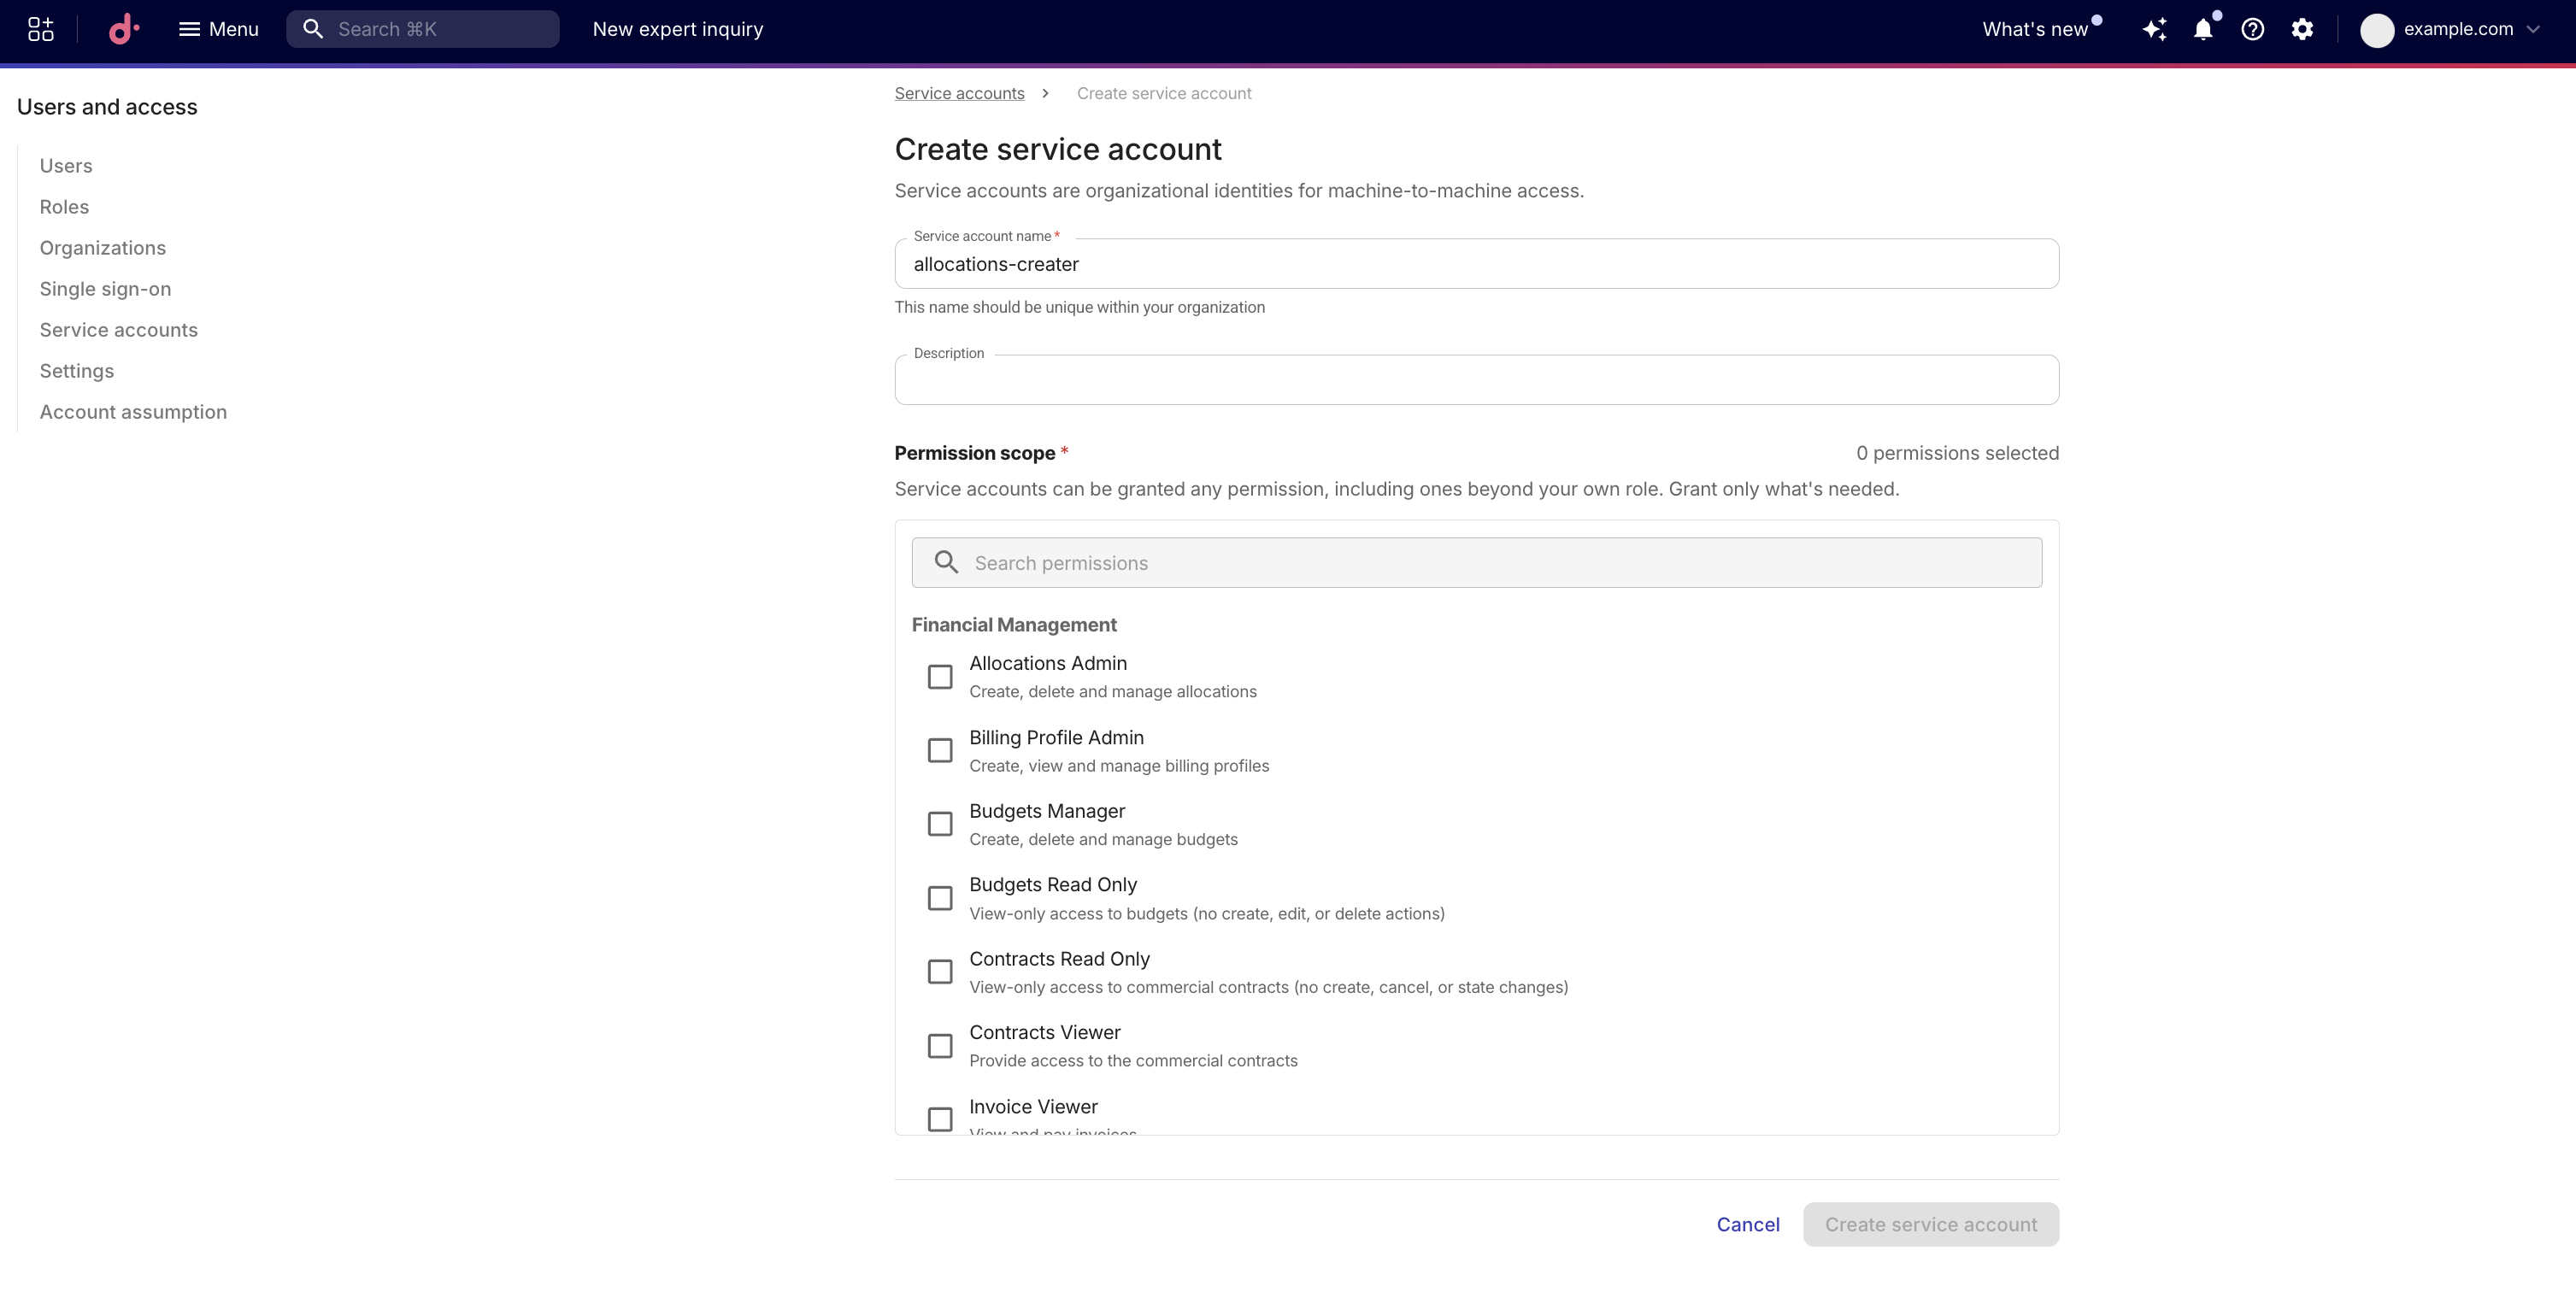This screenshot has height=1292, width=2576.
Task: Click the Cancel button
Action: click(1748, 1225)
